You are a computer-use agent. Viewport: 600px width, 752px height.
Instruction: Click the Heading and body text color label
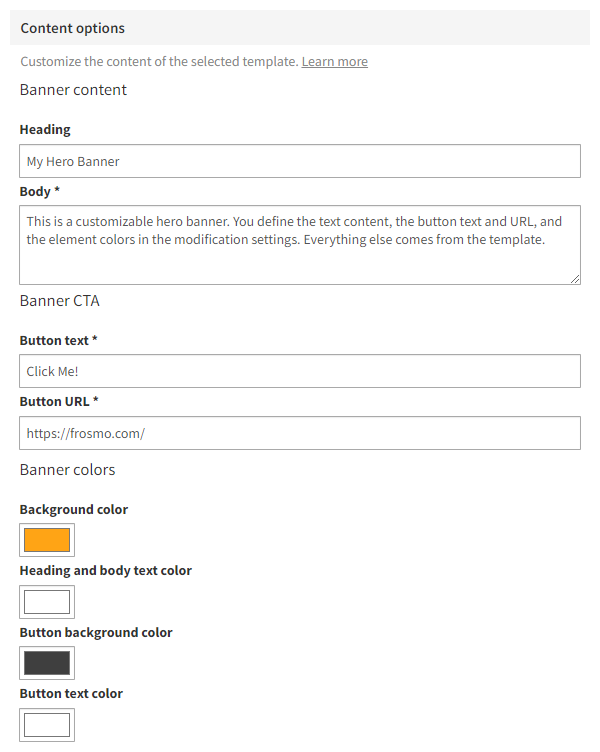(x=105, y=570)
